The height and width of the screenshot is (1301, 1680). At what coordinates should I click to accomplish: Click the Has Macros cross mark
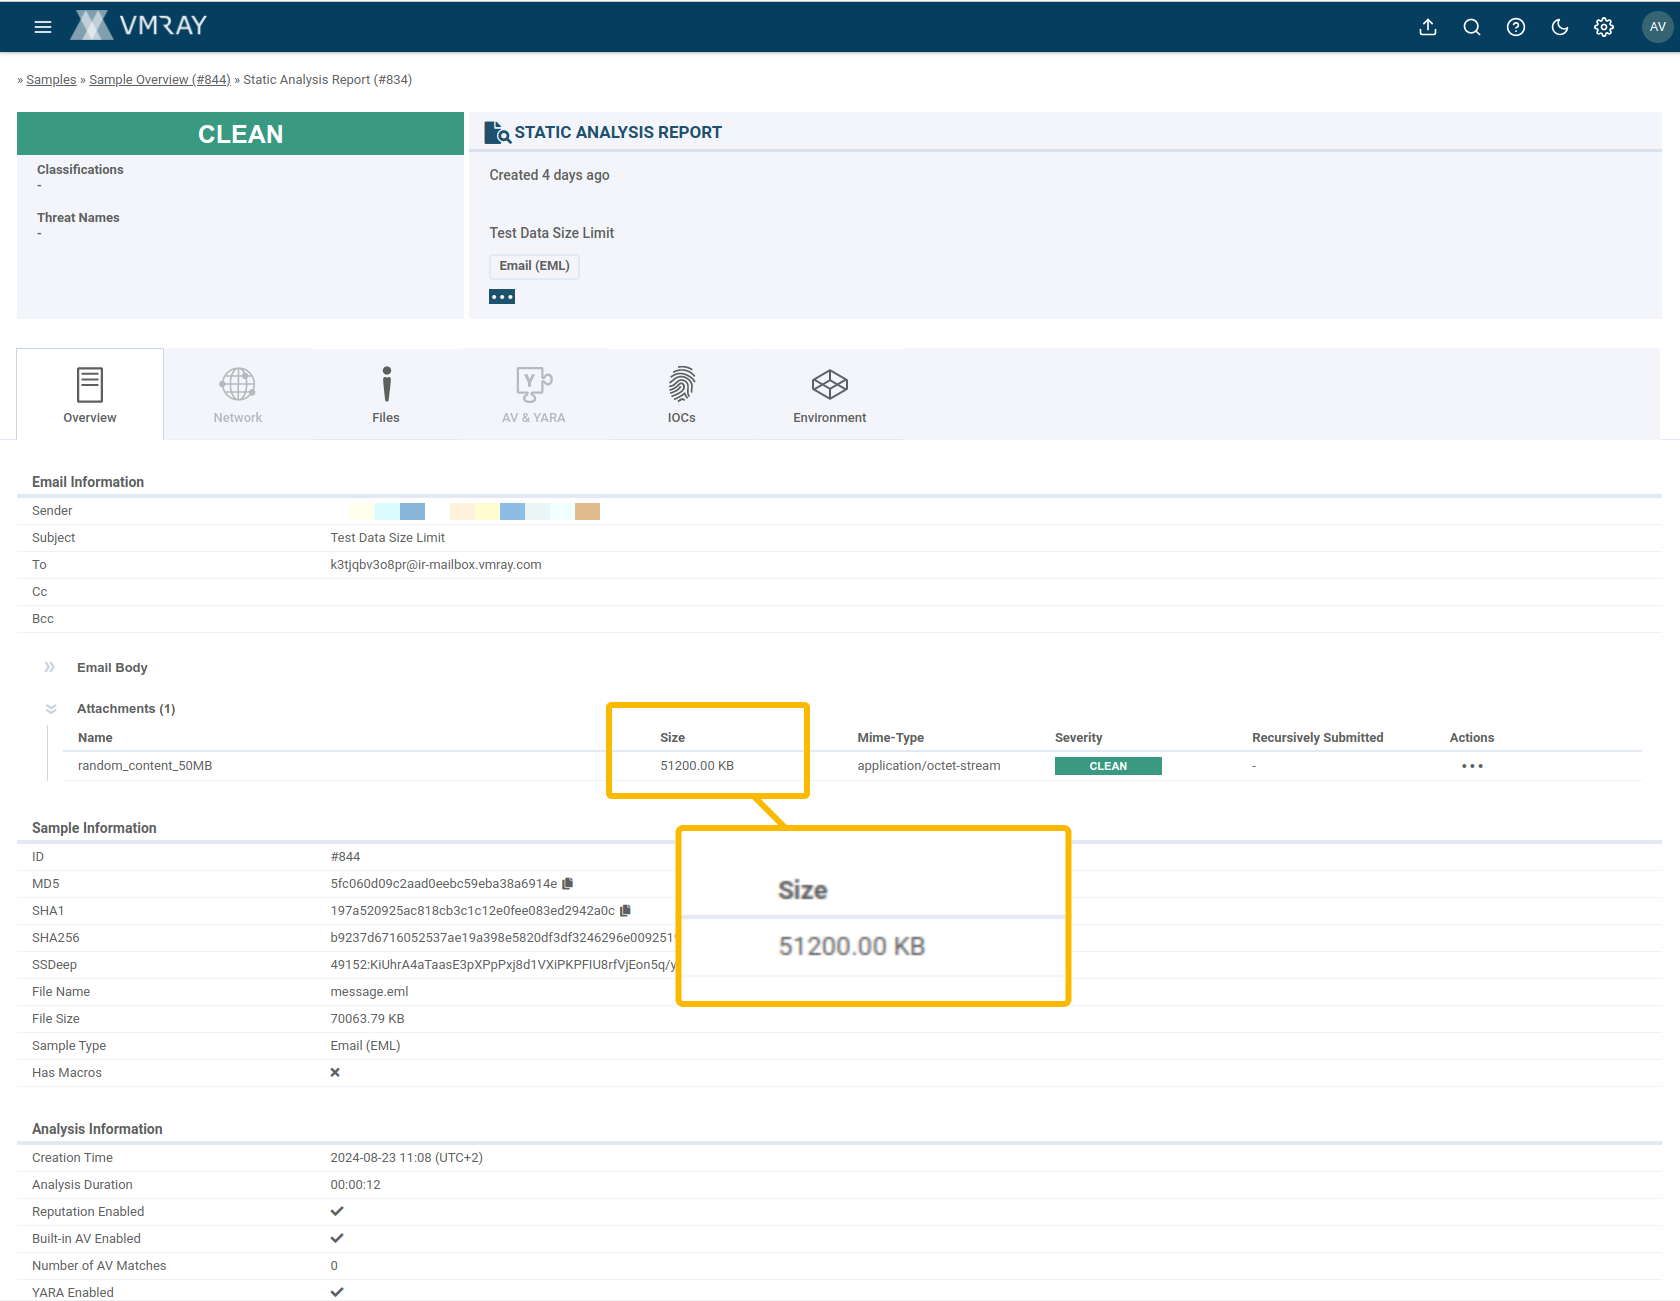(335, 1072)
